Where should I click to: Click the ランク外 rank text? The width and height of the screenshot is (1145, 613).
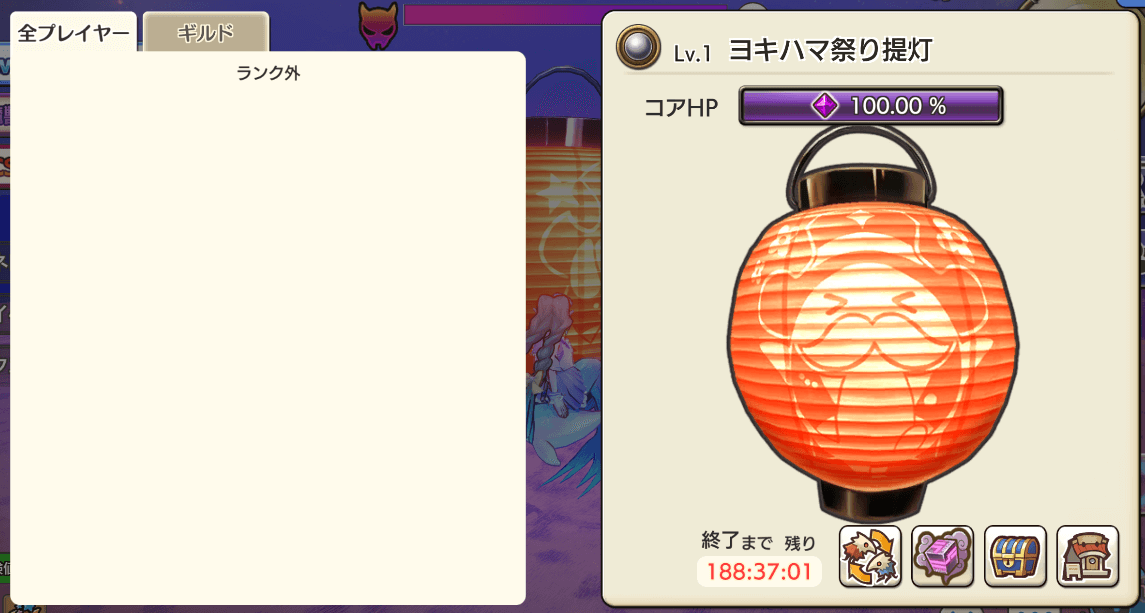click(268, 74)
